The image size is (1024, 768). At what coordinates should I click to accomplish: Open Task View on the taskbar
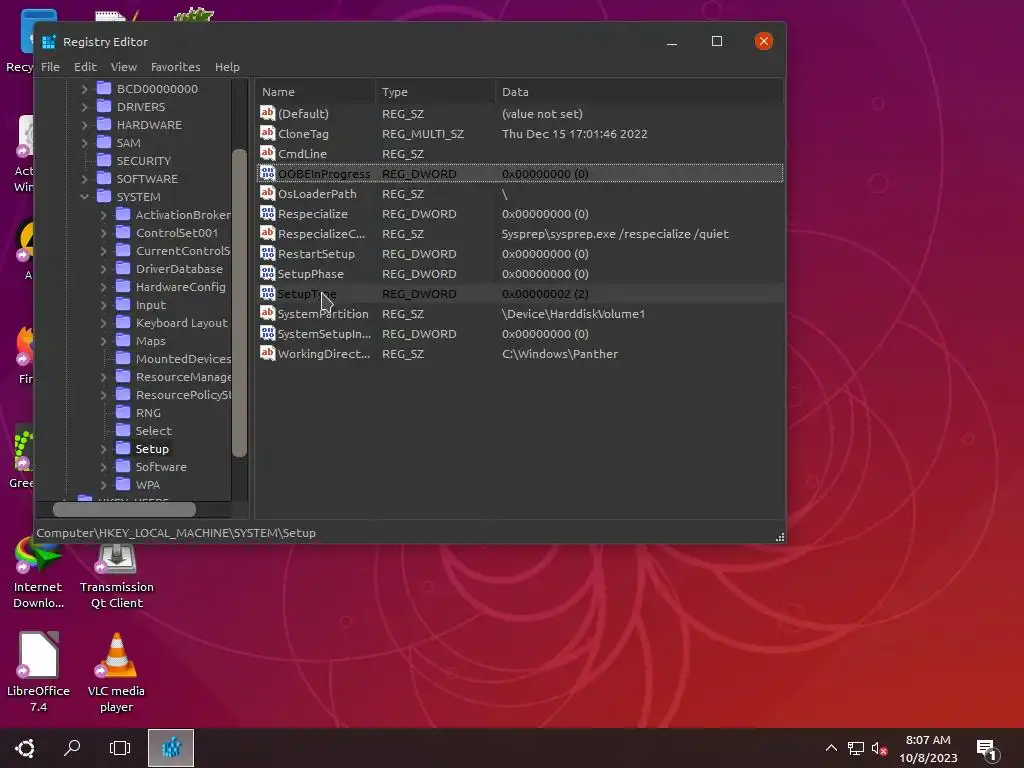point(120,748)
